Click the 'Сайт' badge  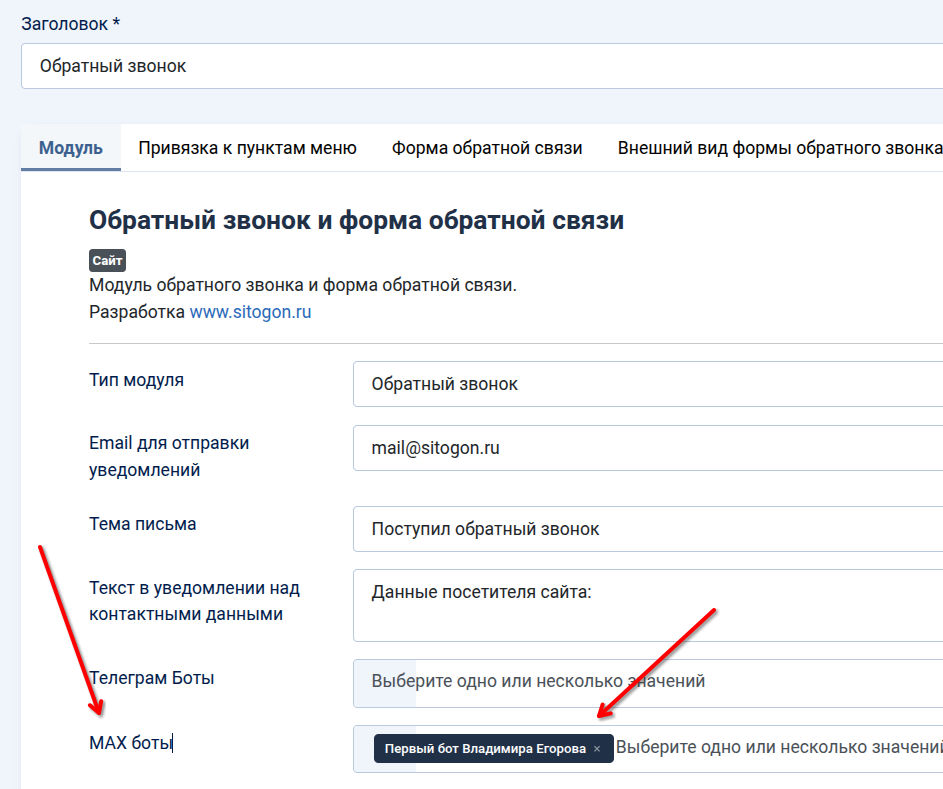[x=107, y=260]
